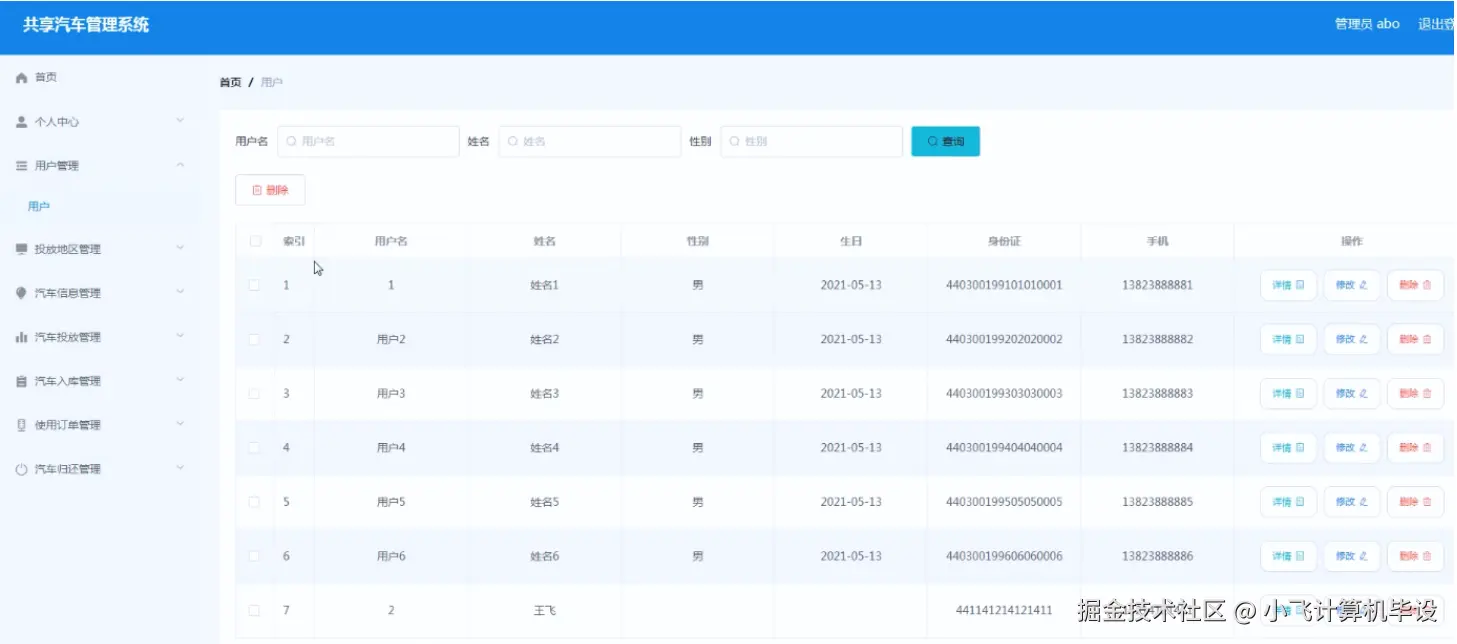
Task: Open the 汽车信息管理 menu
Action: [100, 293]
